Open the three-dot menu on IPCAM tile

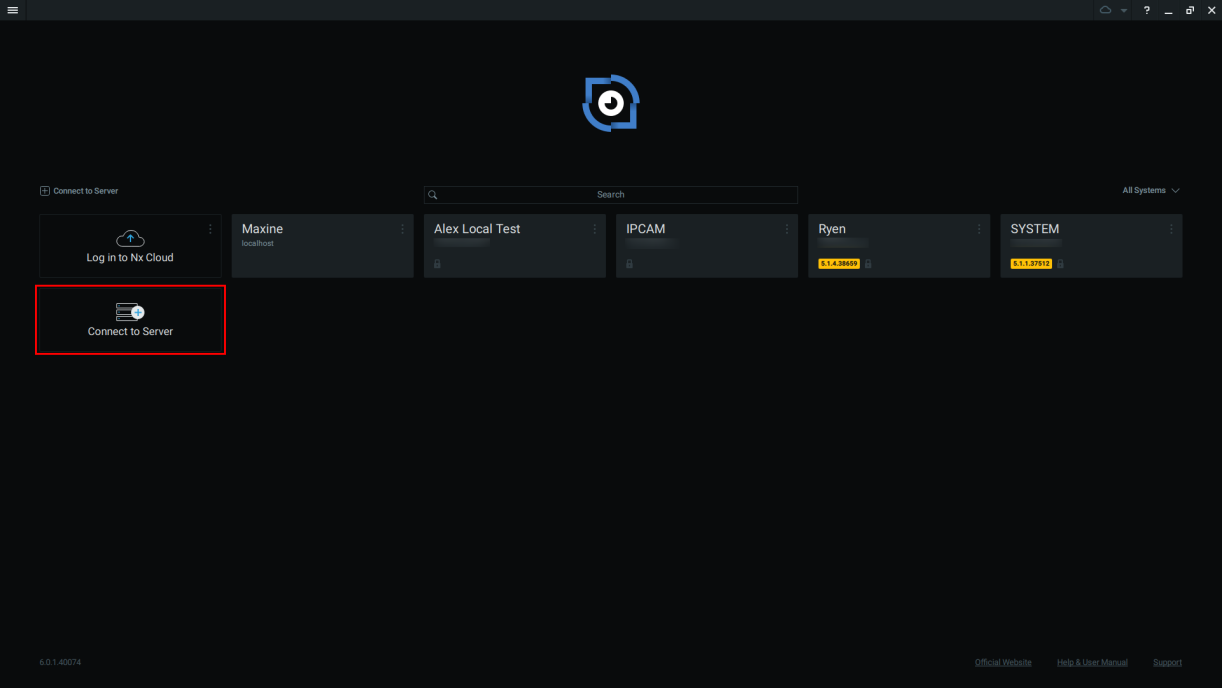pyautogui.click(x=786, y=229)
